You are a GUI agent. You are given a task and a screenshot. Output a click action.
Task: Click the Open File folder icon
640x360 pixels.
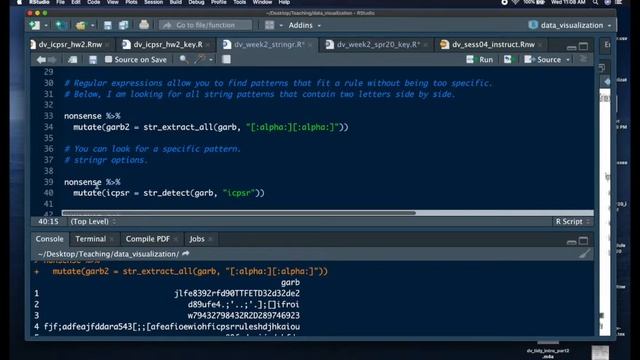point(80,25)
